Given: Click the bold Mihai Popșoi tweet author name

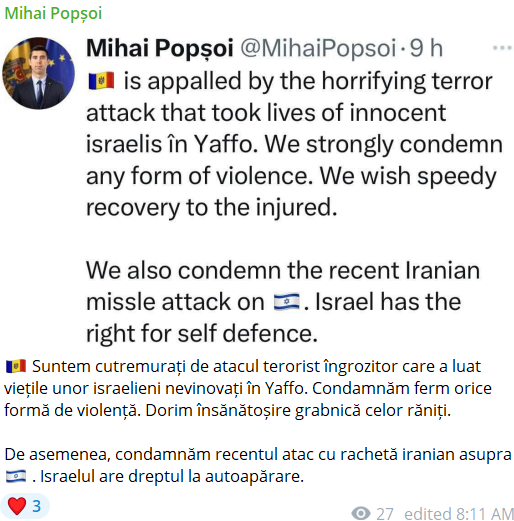Looking at the screenshot, I should point(160,48).
